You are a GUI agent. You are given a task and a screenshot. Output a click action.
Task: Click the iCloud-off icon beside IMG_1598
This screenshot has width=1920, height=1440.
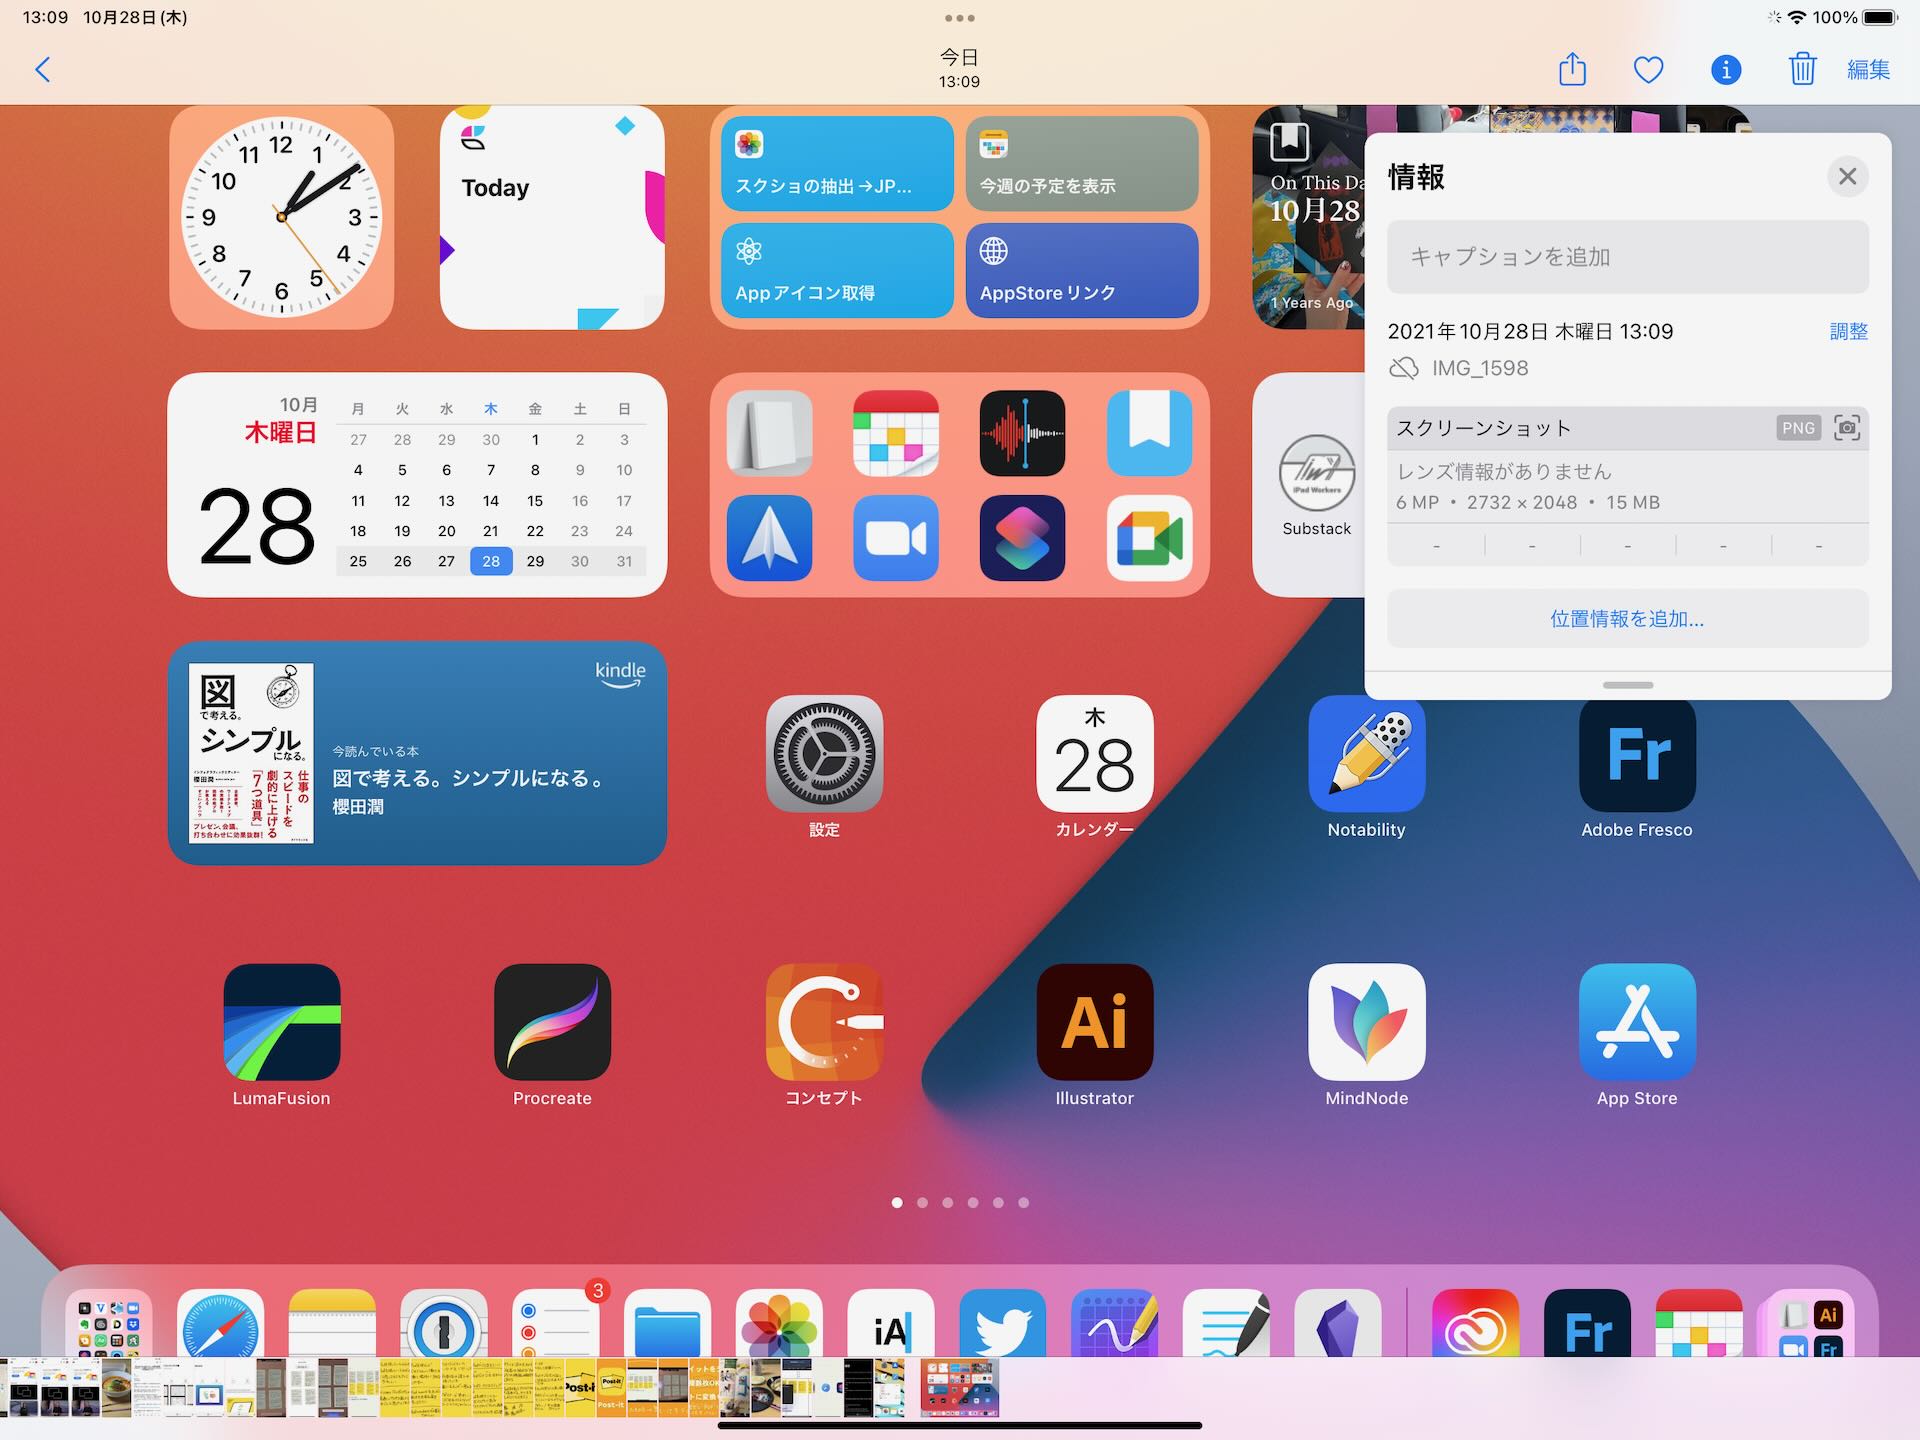(1403, 368)
